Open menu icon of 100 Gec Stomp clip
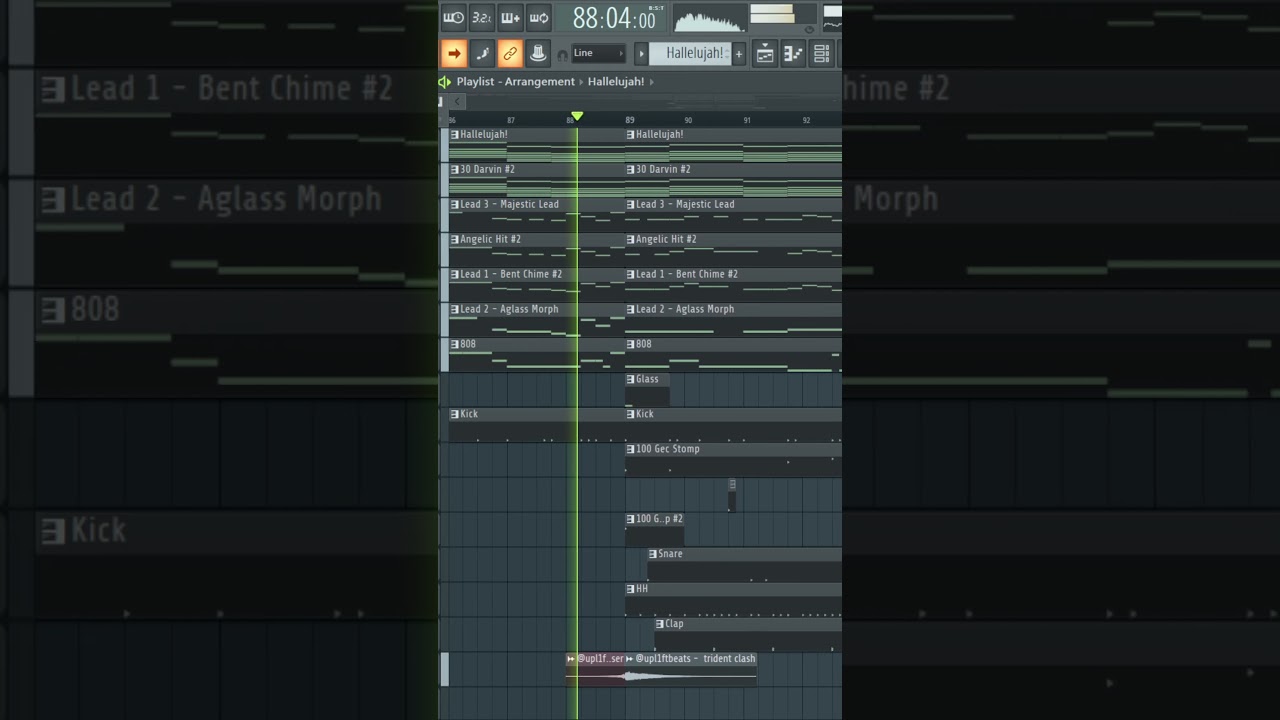Viewport: 1280px width, 720px height. tap(631, 449)
